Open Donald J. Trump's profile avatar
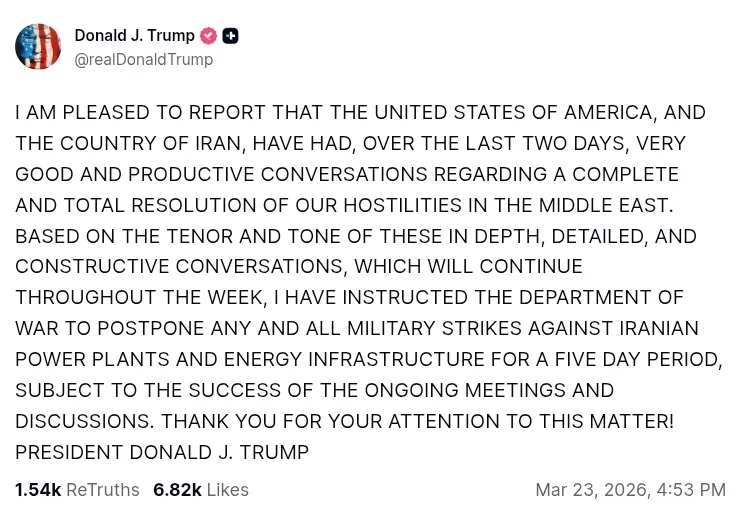744x518 pixels. click(38, 46)
